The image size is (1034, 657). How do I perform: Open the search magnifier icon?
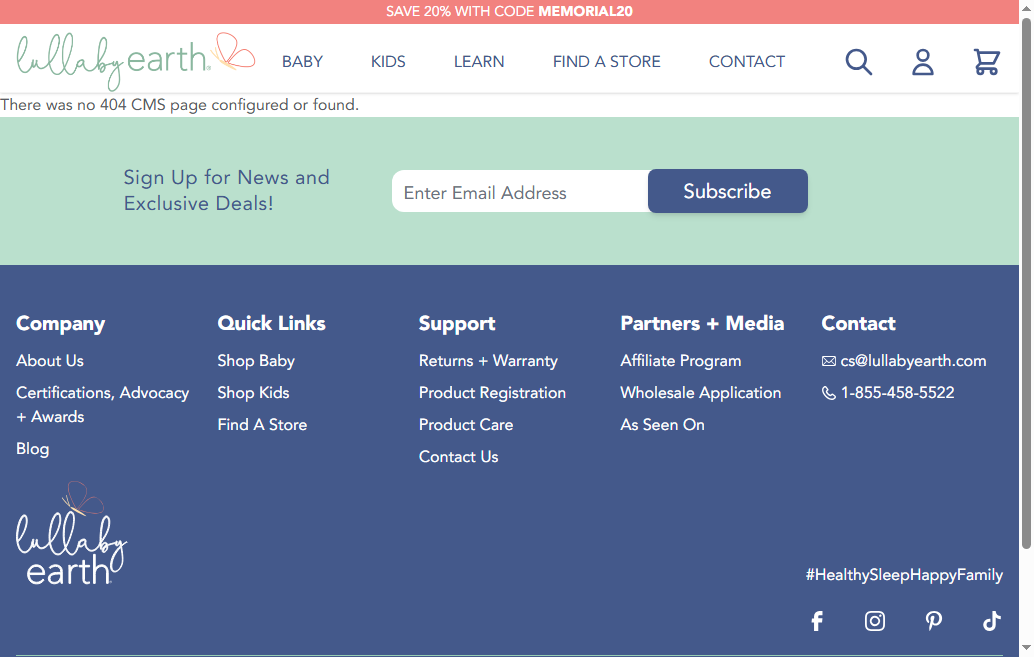[x=859, y=62]
